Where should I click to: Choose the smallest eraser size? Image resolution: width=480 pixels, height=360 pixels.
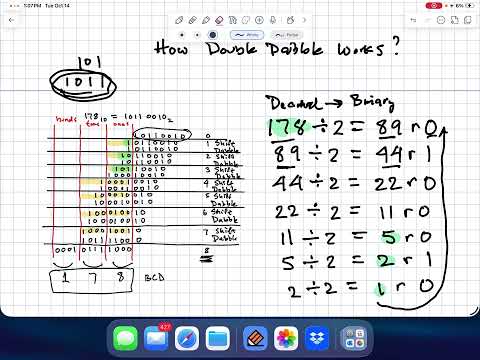(x=182, y=35)
